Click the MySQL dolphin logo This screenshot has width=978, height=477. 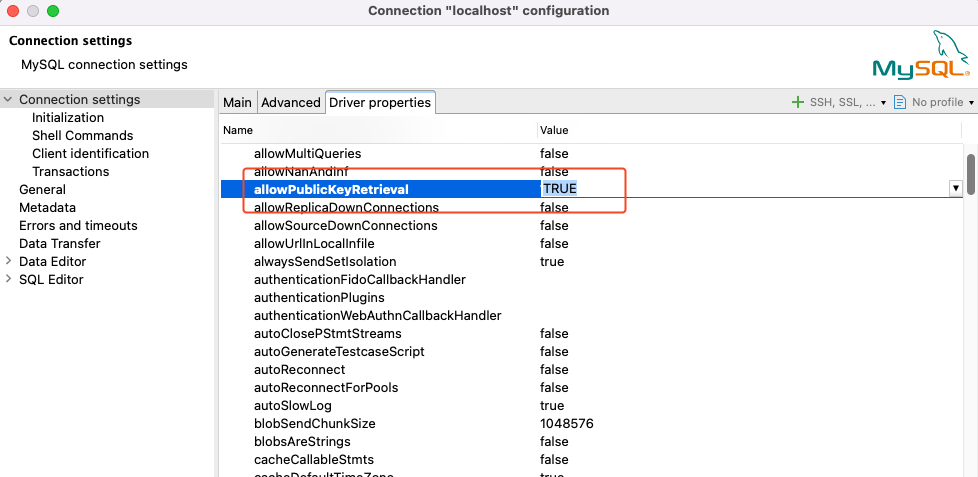click(x=921, y=56)
